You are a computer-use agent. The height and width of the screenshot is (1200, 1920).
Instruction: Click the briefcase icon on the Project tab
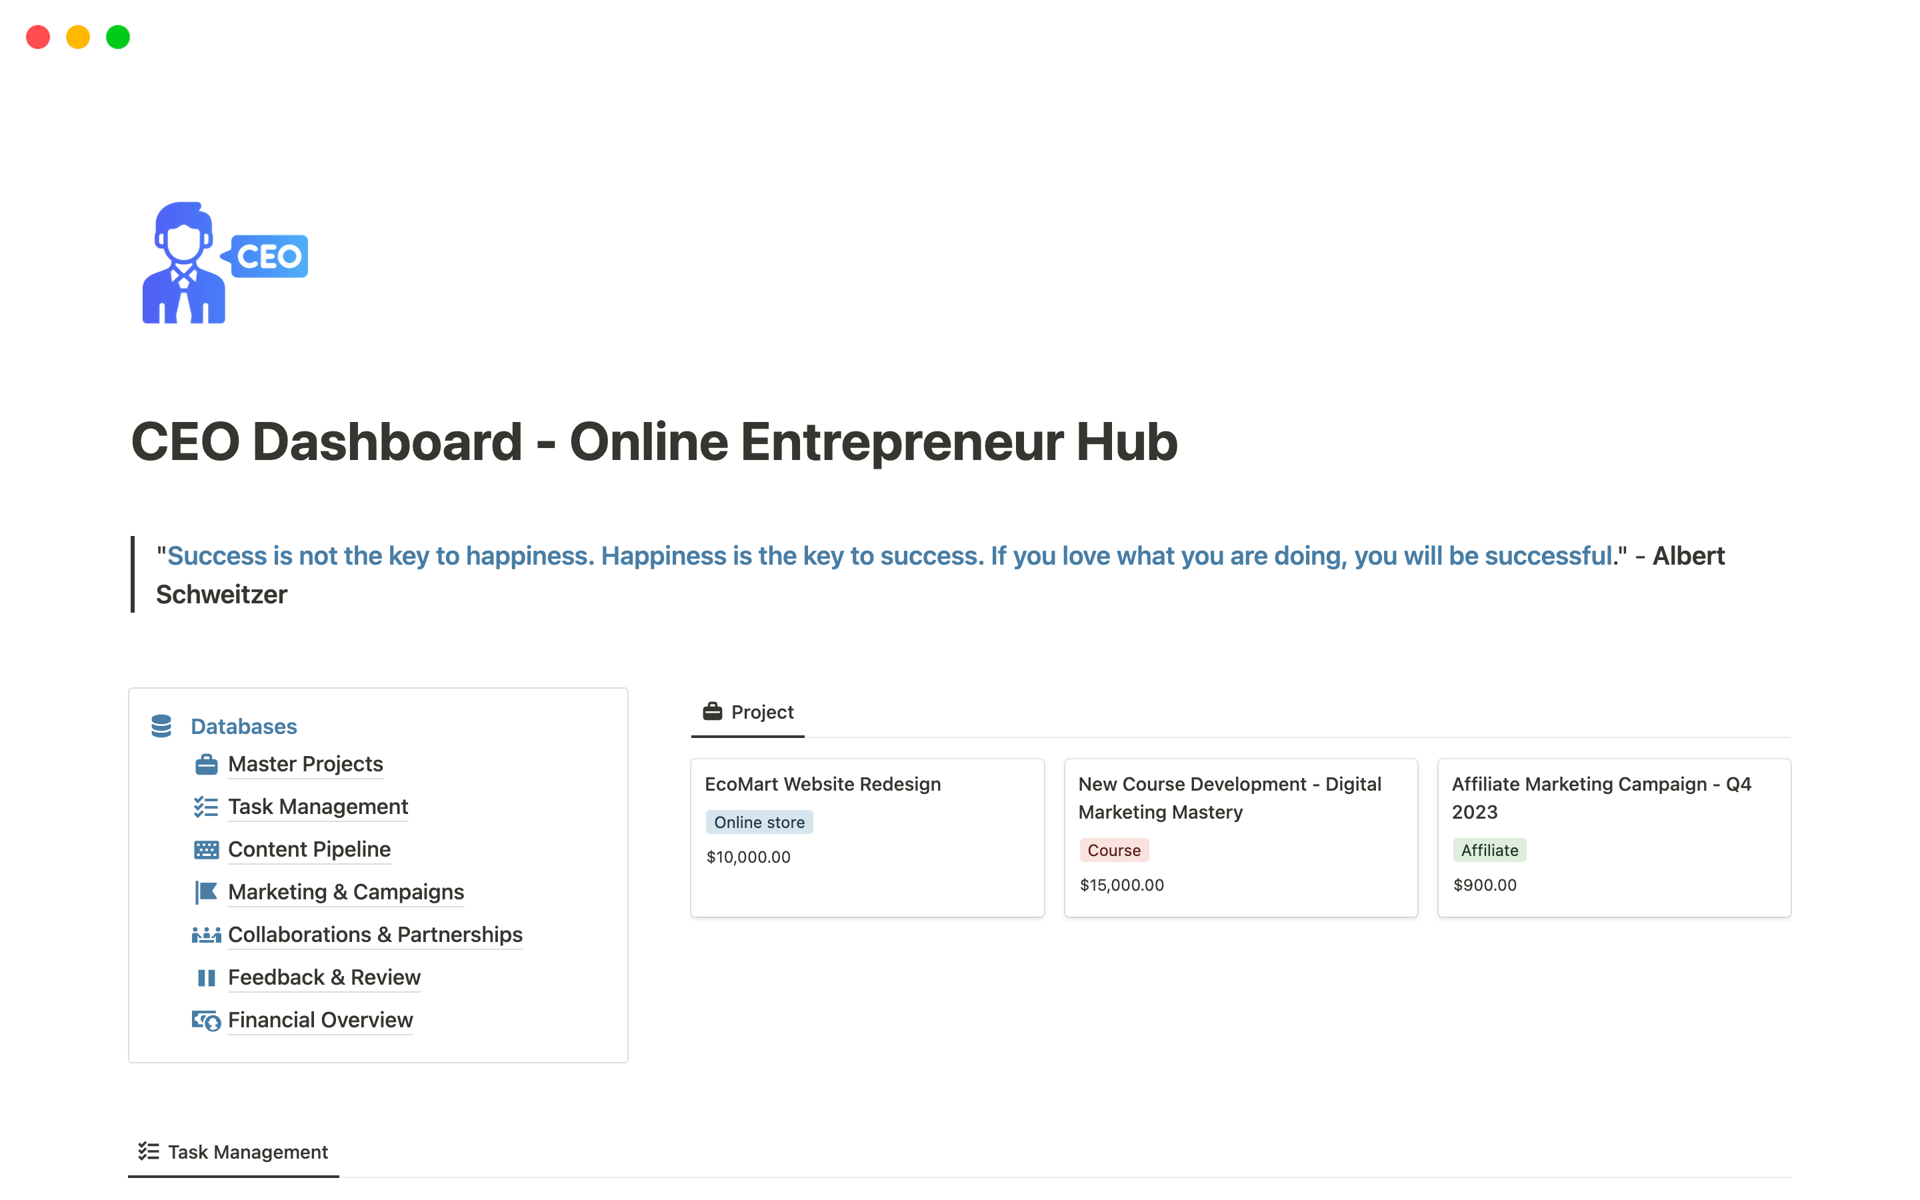[712, 711]
